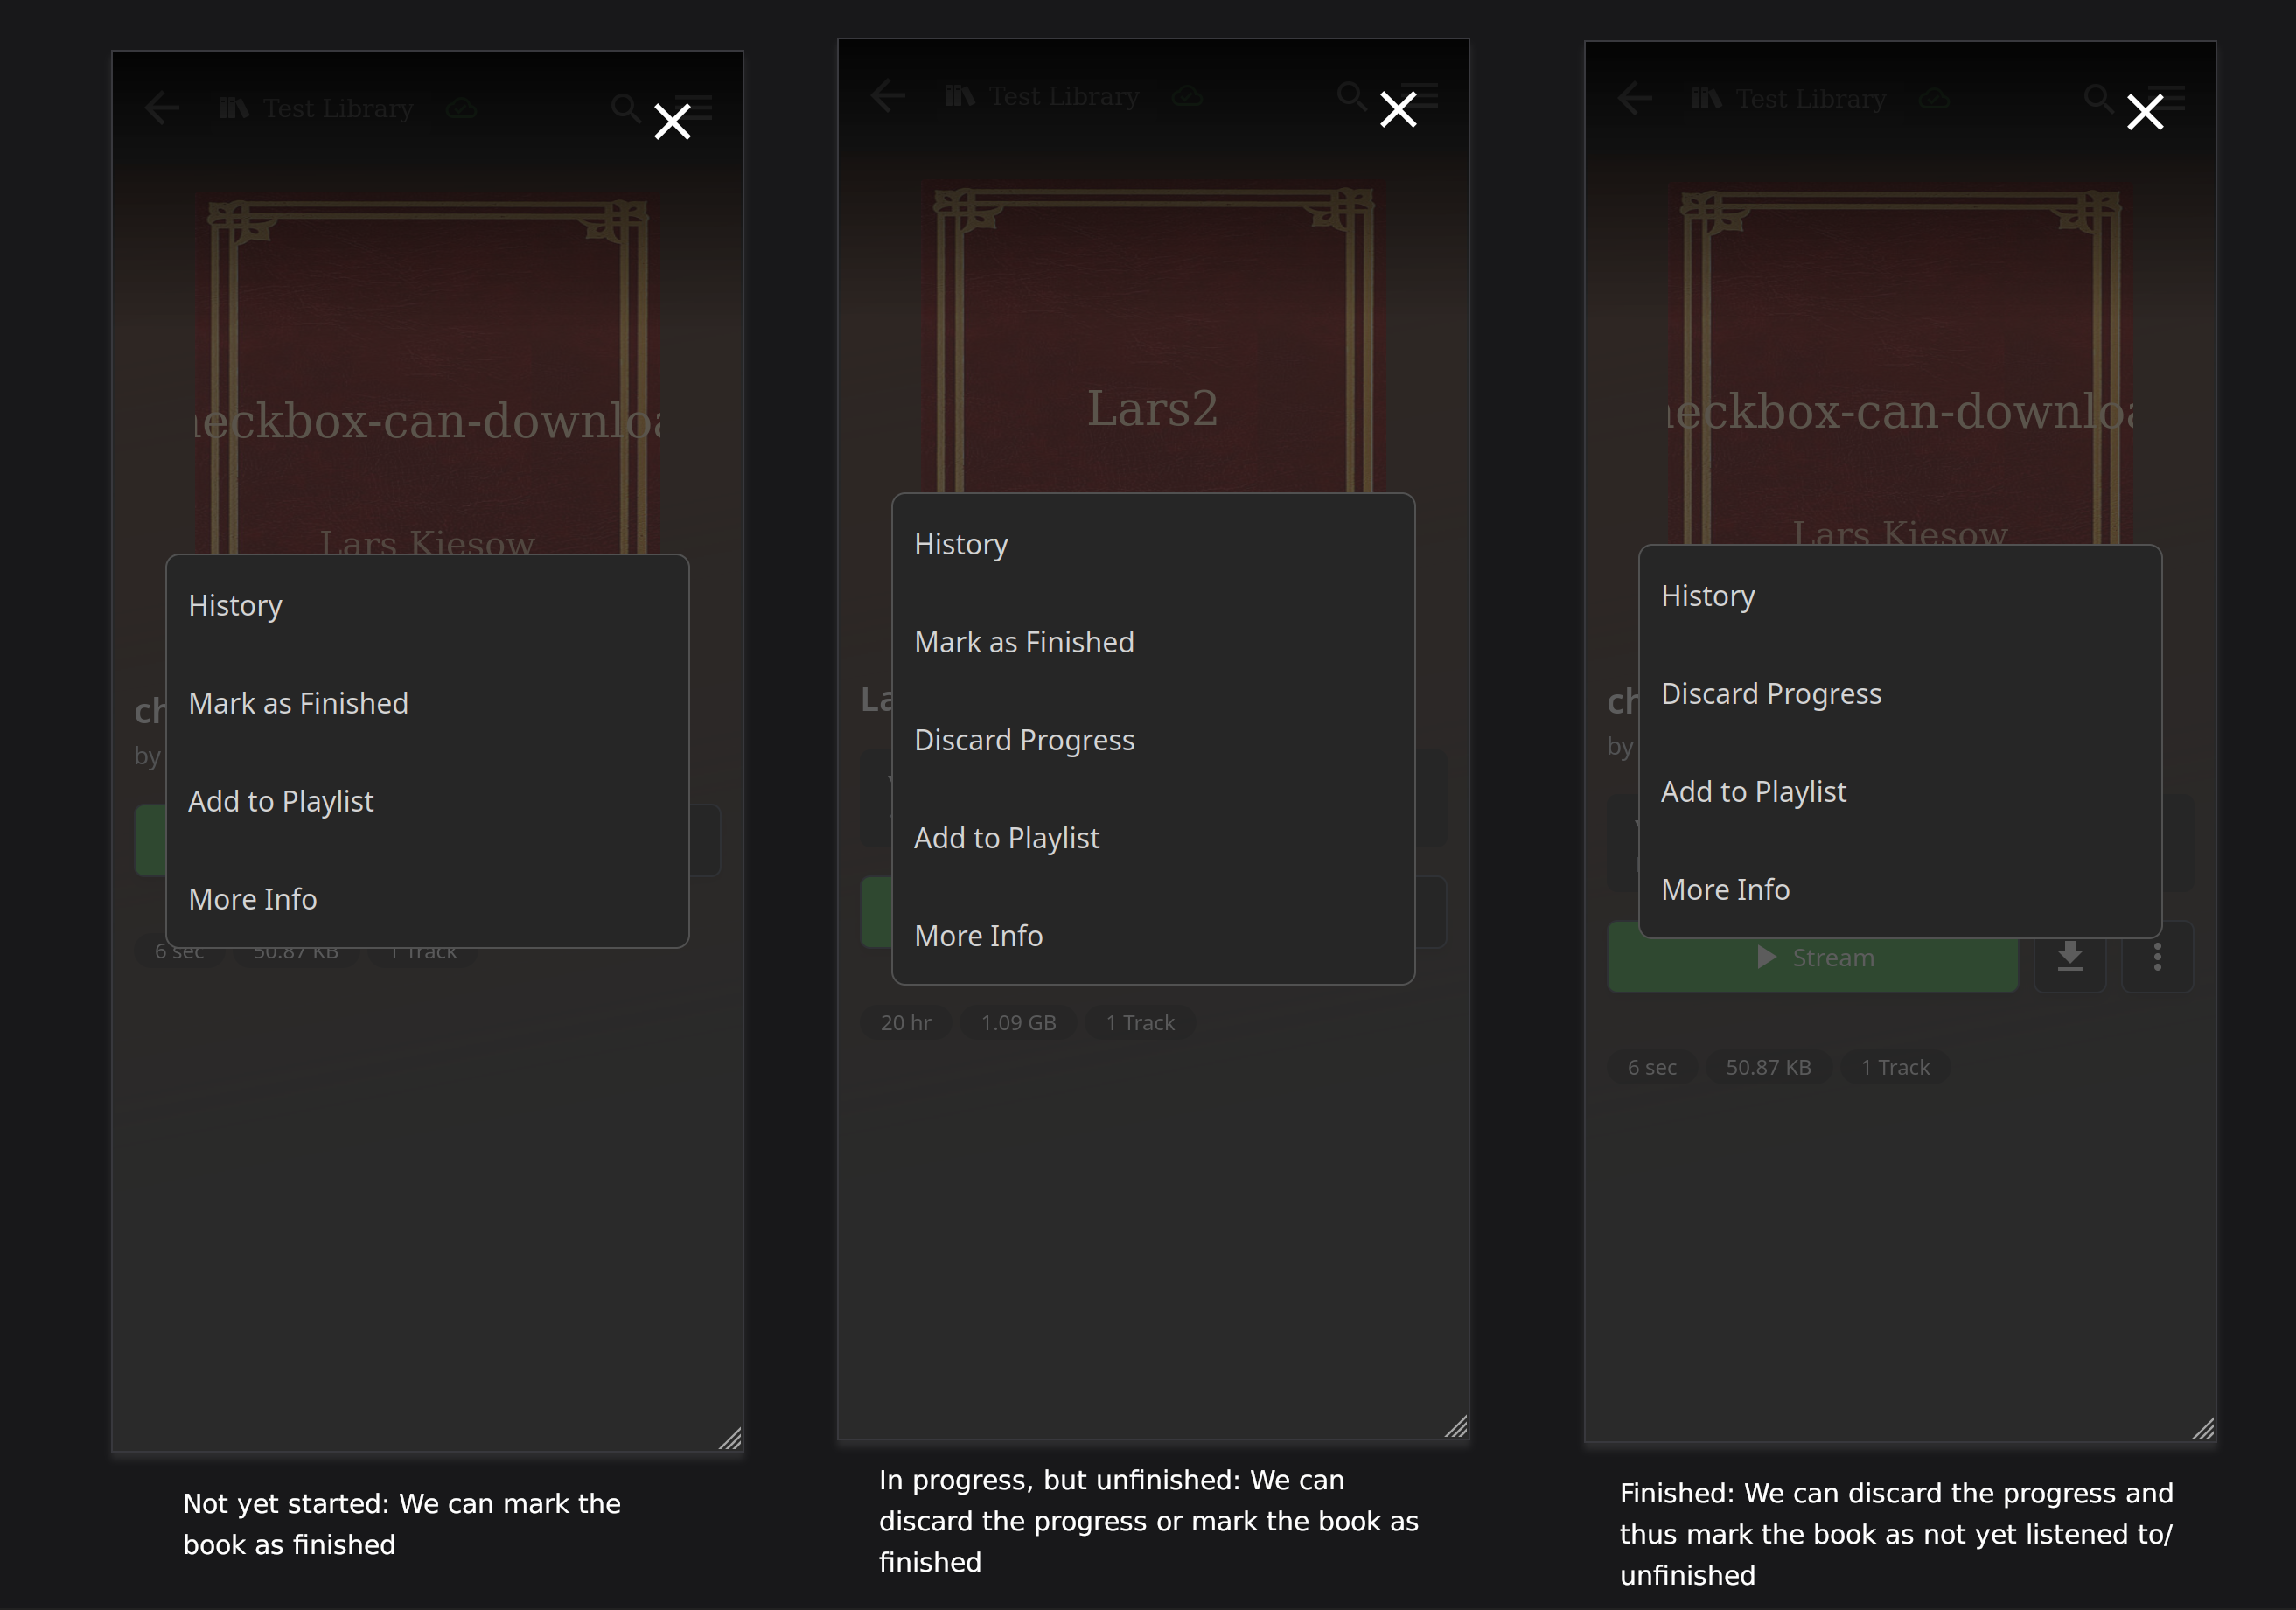
Task: Click cloud status icon in right screenshot
Action: tap(1934, 98)
